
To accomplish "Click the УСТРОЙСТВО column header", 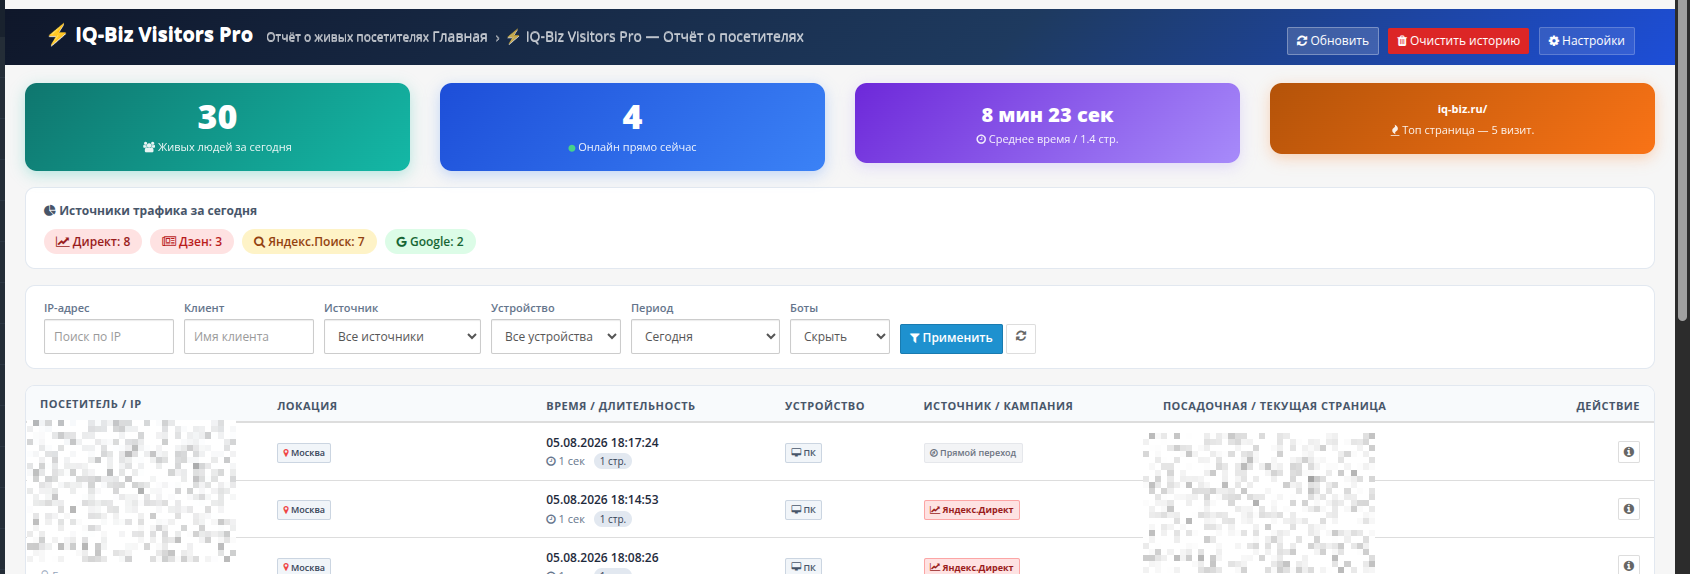I will (824, 406).
